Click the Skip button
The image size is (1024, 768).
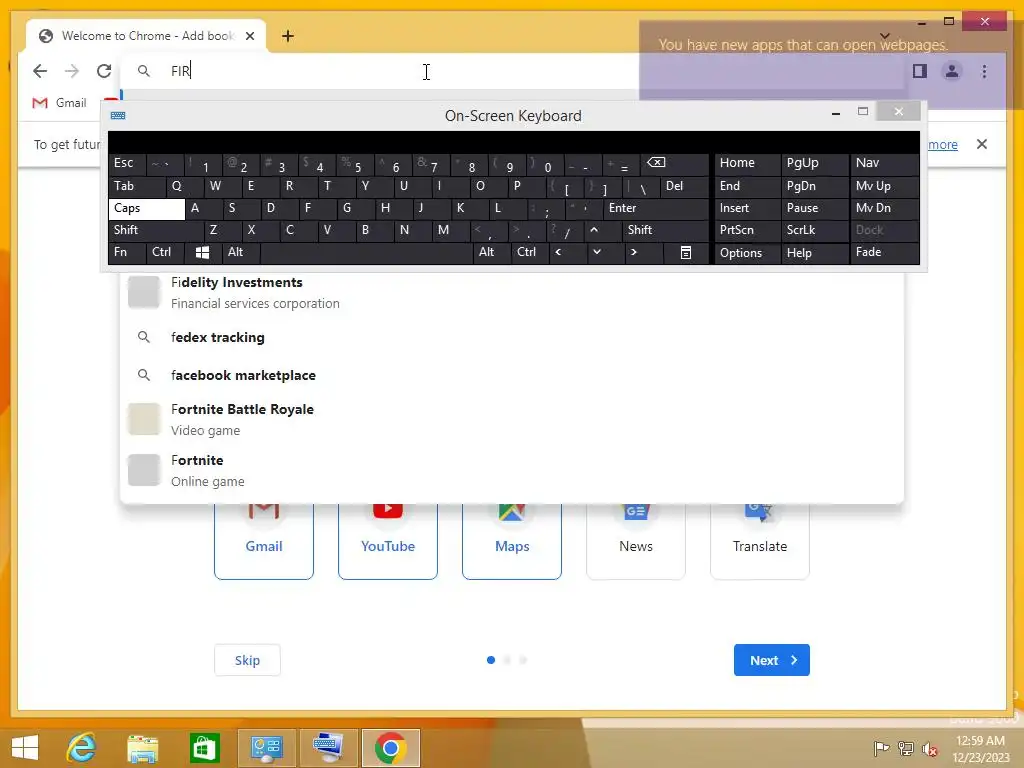tap(248, 660)
